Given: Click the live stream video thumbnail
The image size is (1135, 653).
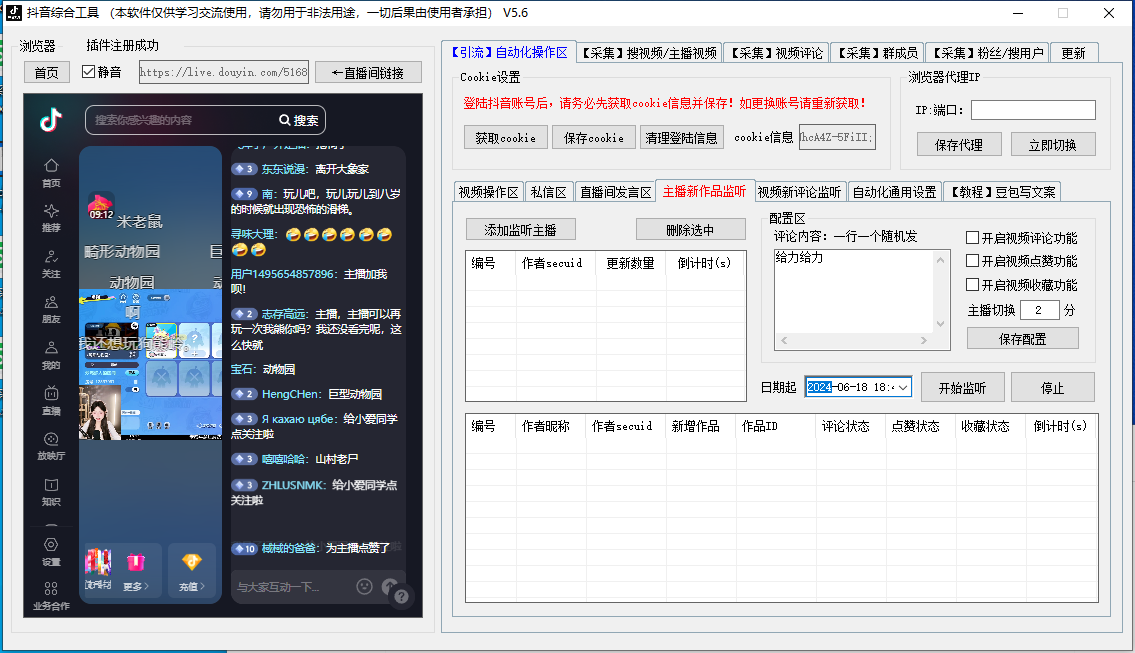Looking at the screenshot, I should [x=150, y=365].
